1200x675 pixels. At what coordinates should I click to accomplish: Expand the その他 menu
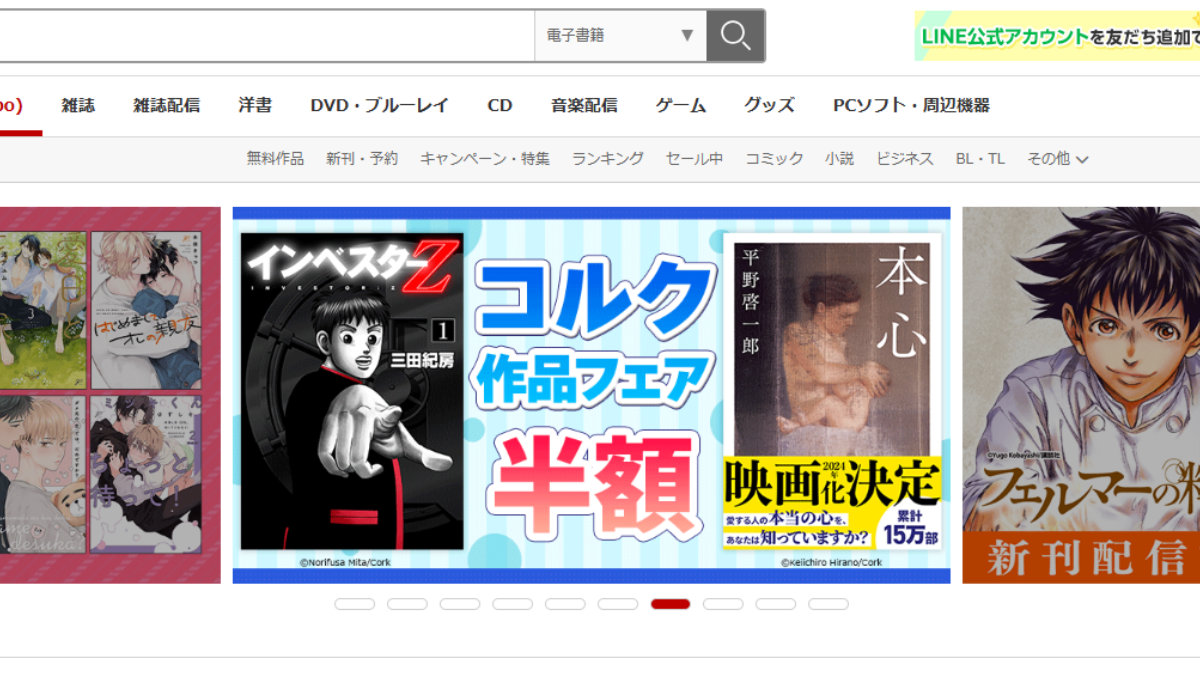tap(1058, 158)
